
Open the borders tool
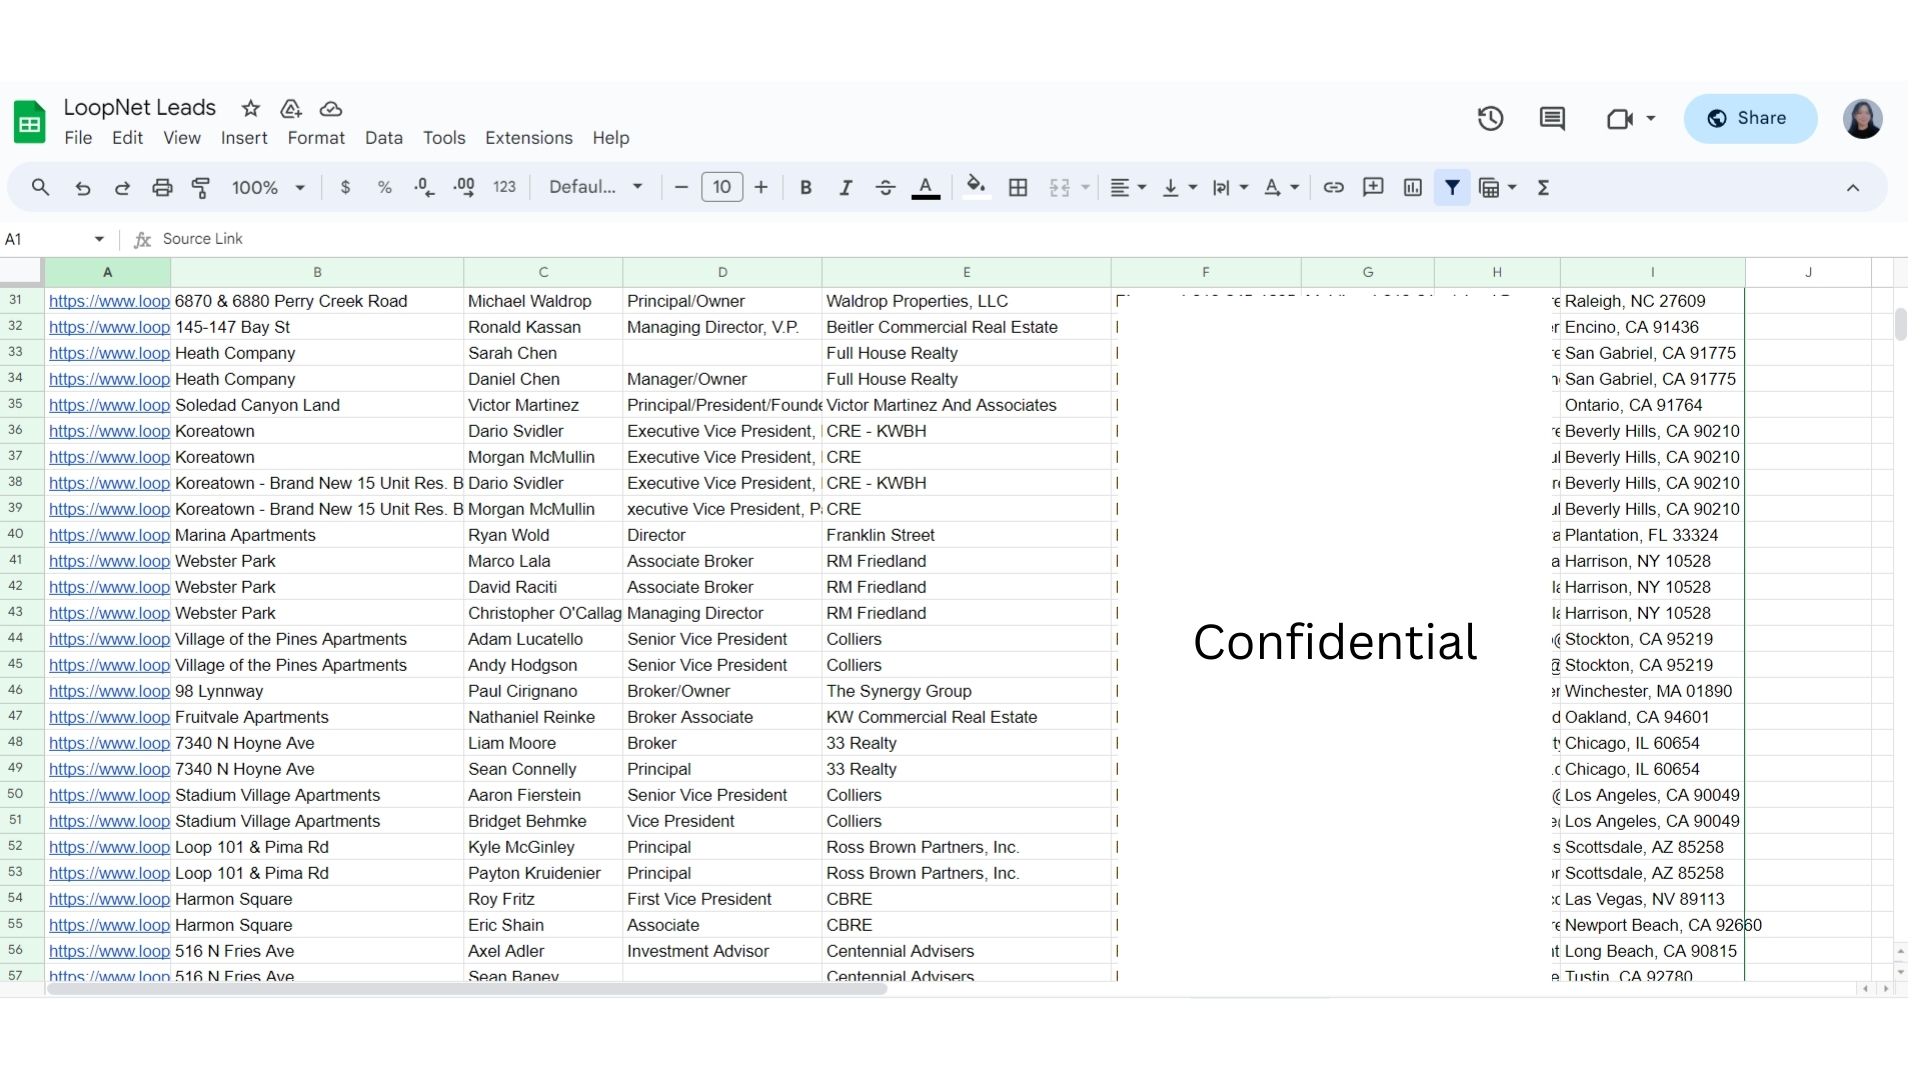coord(1018,188)
